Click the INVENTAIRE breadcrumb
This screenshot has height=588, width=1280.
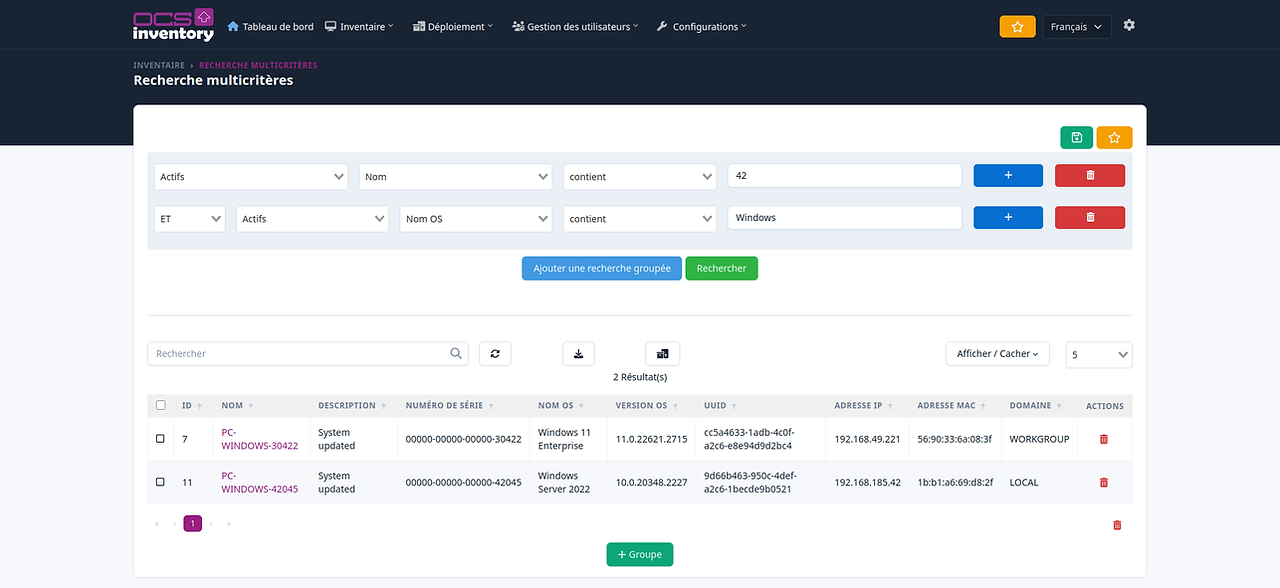[x=161, y=65]
